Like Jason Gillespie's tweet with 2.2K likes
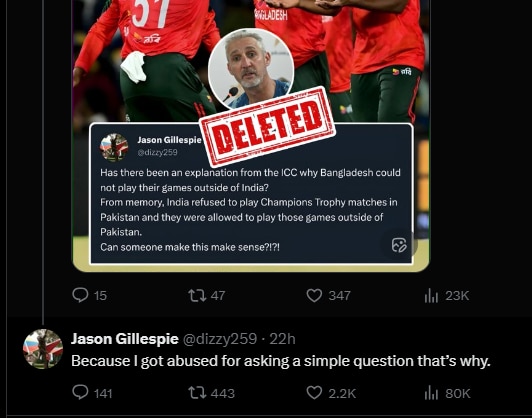This screenshot has height=418, width=532. (x=331, y=393)
